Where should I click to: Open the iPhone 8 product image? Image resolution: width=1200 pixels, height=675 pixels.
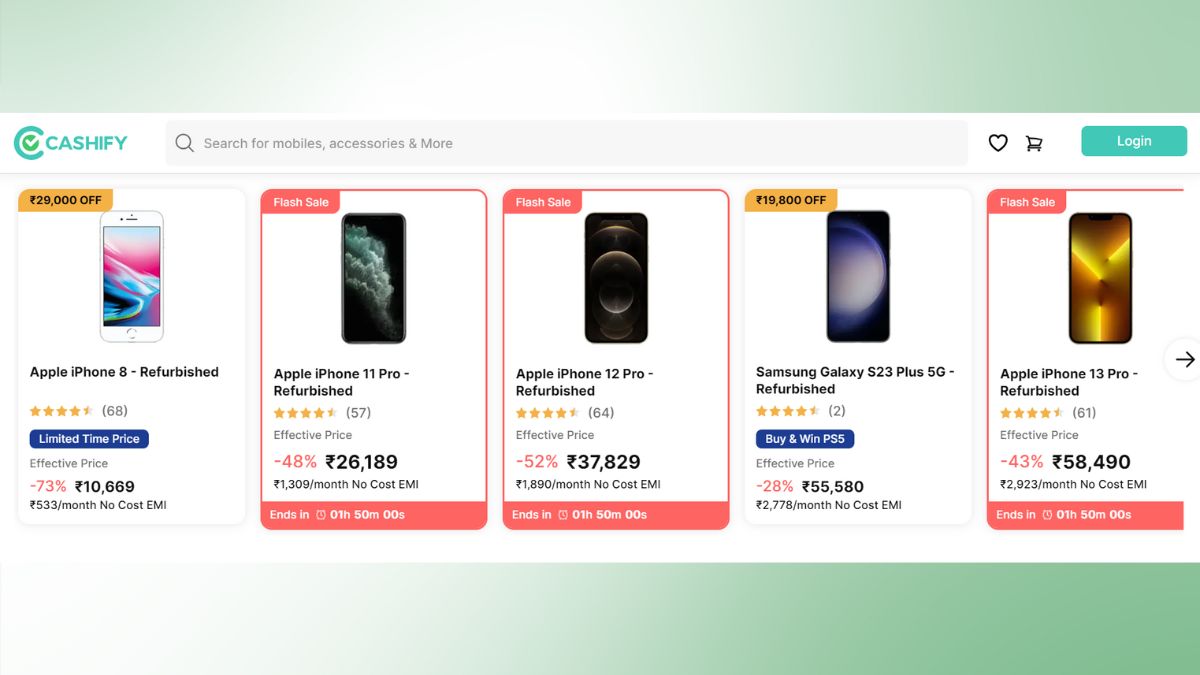131,277
